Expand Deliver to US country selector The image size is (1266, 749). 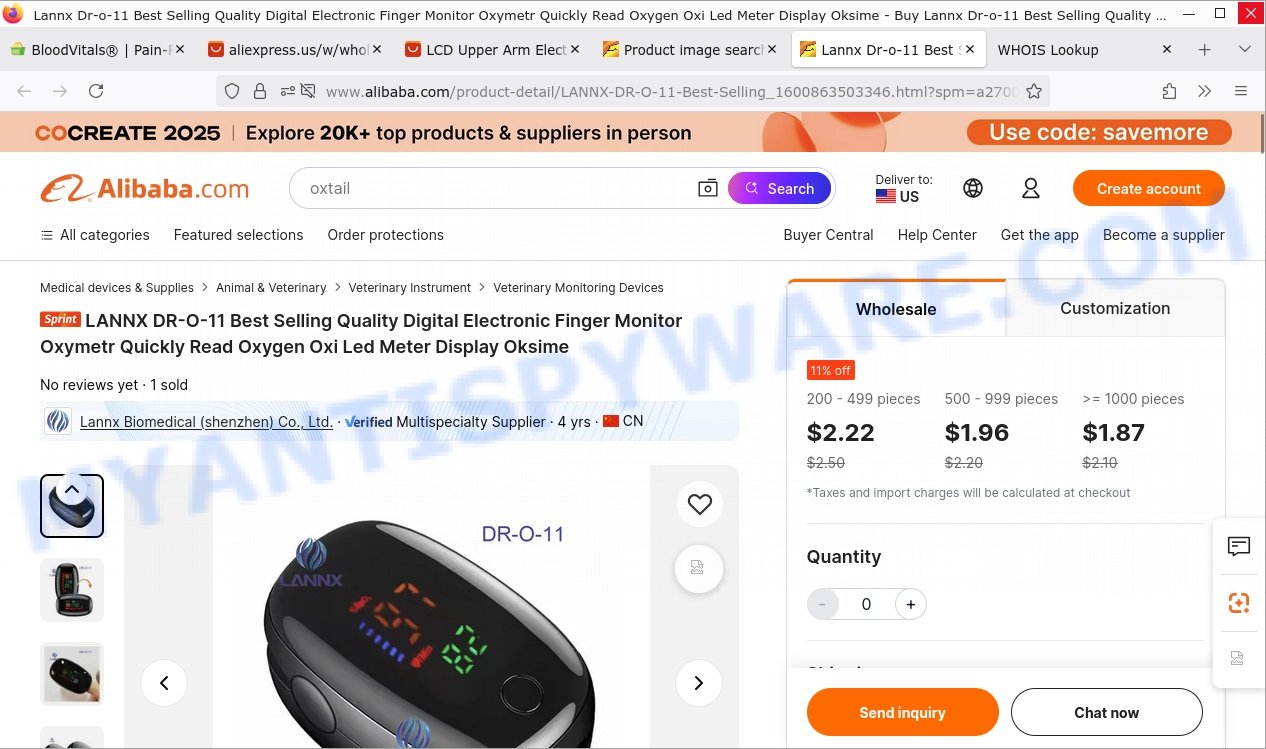(903, 188)
